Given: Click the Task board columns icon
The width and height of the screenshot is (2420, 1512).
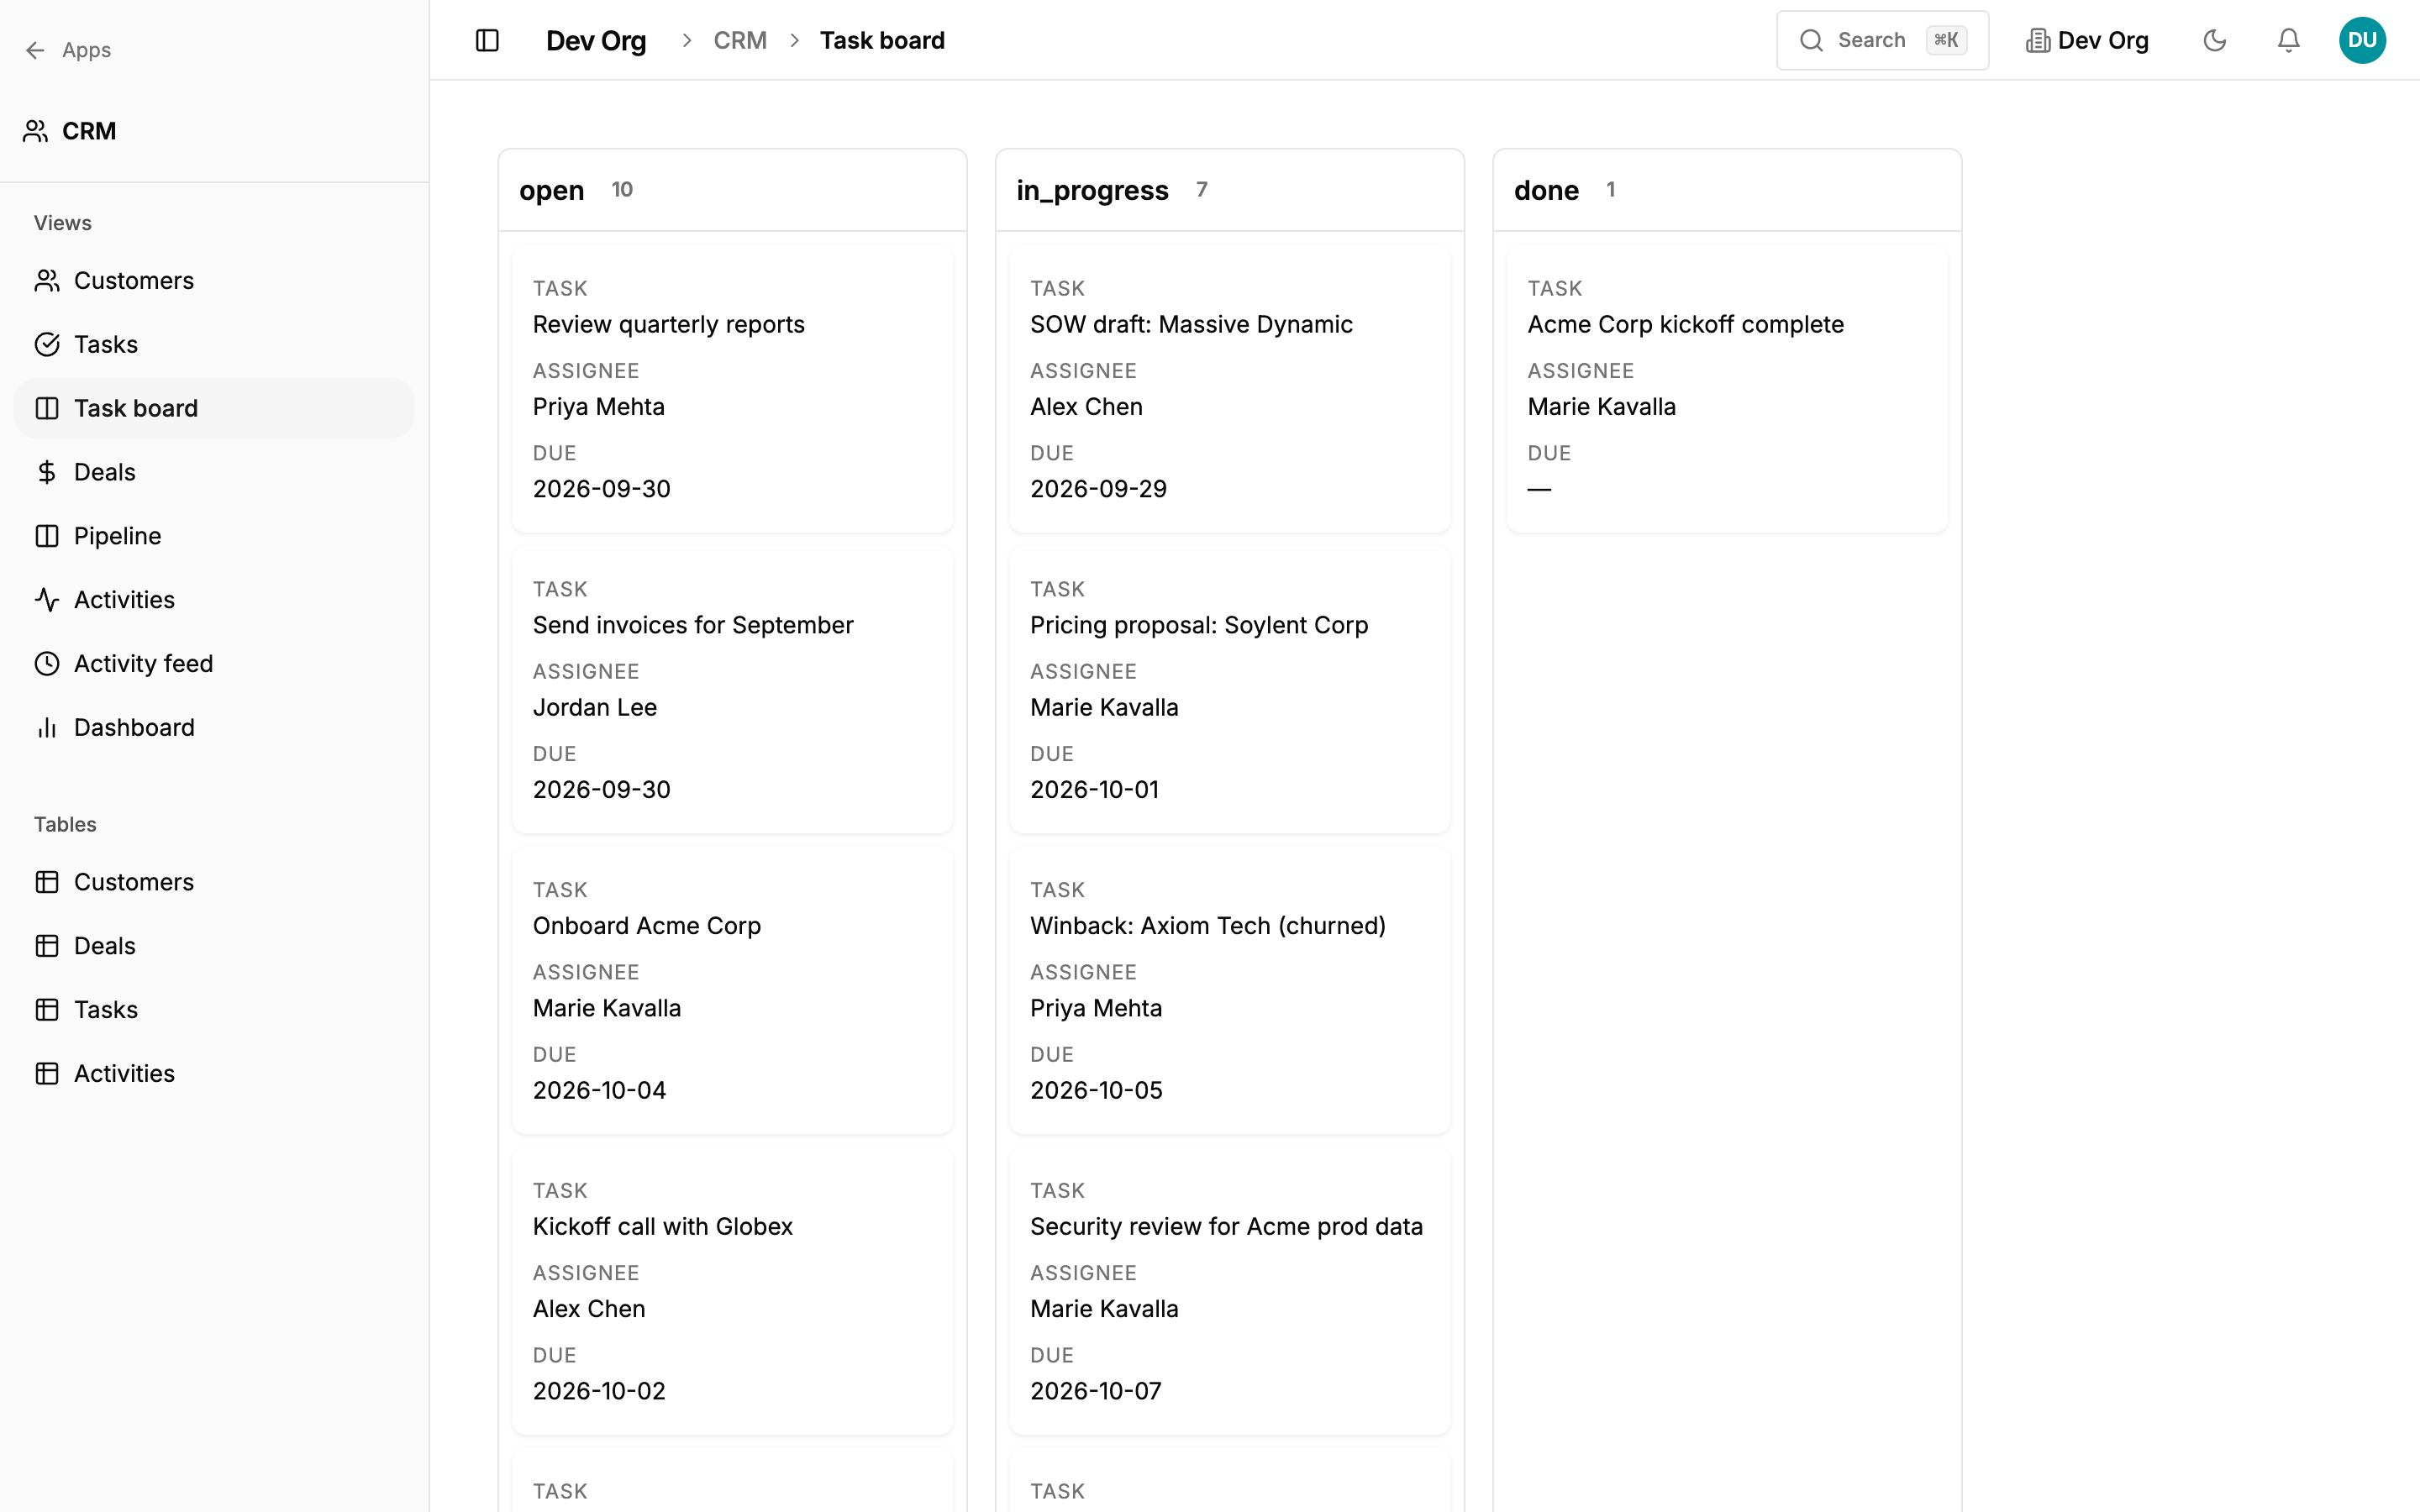Looking at the screenshot, I should coord(47,408).
